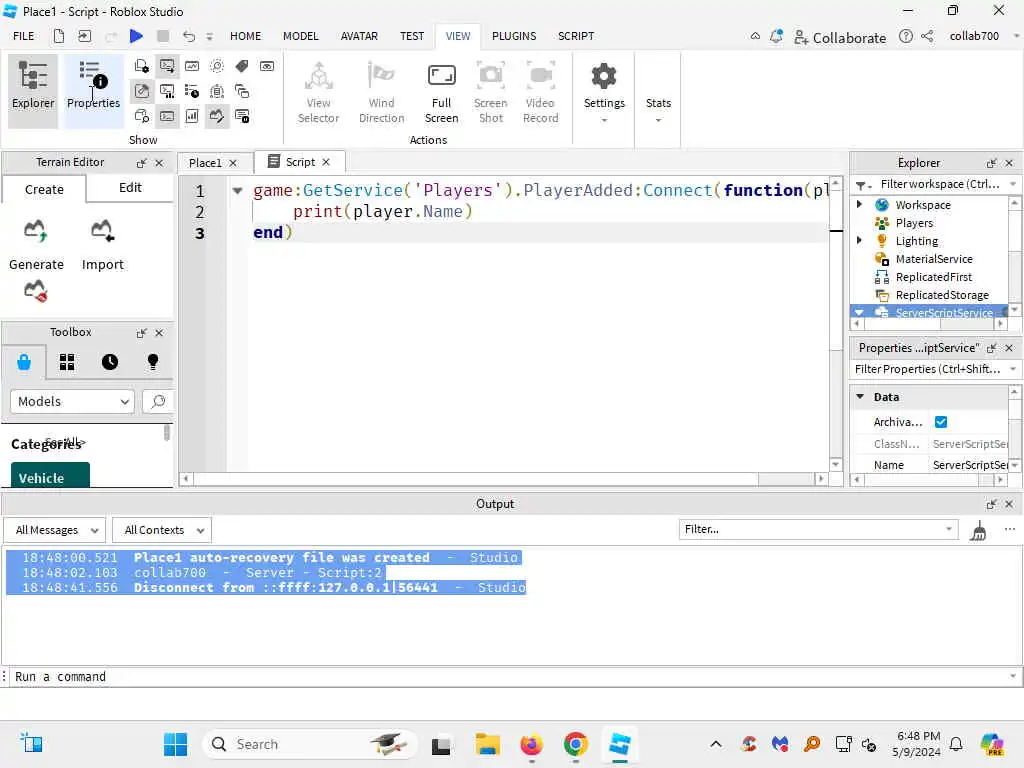Image resolution: width=1024 pixels, height=768 pixels.
Task: Click the New file icon next to FILE
Action: click(x=59, y=36)
